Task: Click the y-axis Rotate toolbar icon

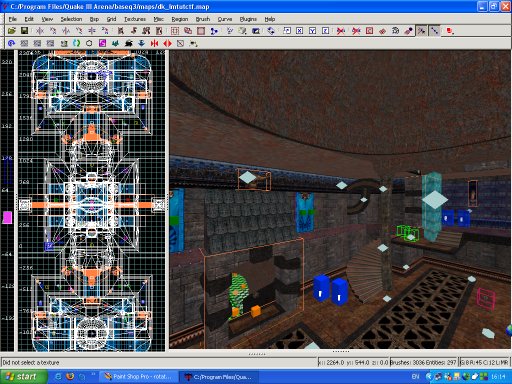Action: (79, 31)
